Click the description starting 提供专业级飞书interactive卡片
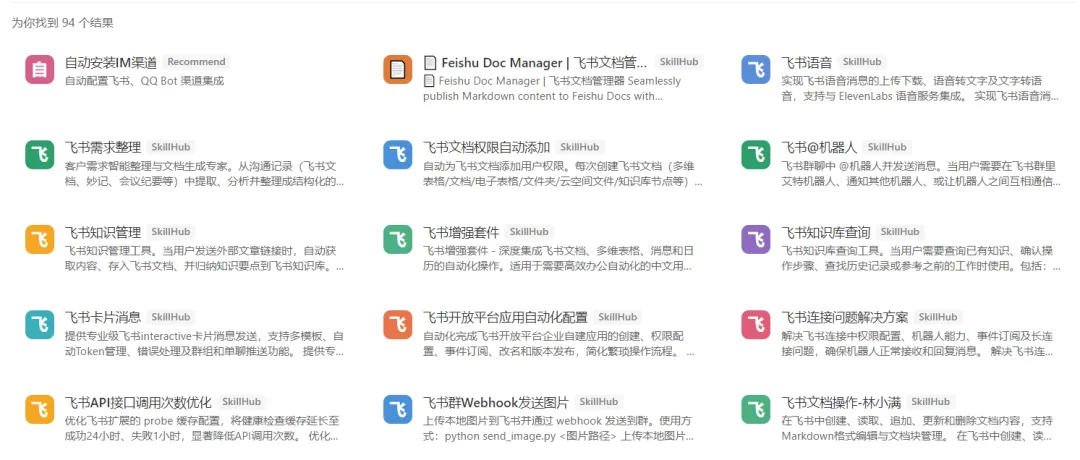The image size is (1080, 460). click(x=204, y=344)
